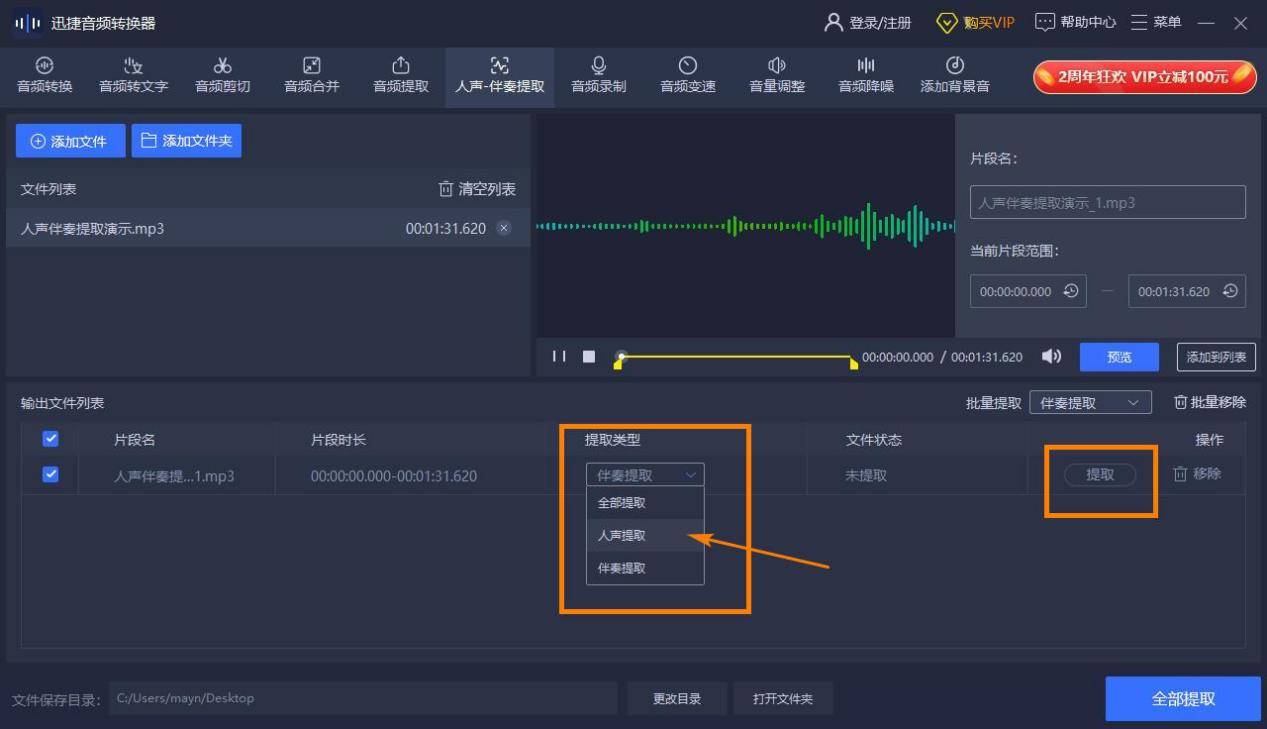Toggle the select-all header checkbox
This screenshot has width=1267, height=729.
(51, 439)
